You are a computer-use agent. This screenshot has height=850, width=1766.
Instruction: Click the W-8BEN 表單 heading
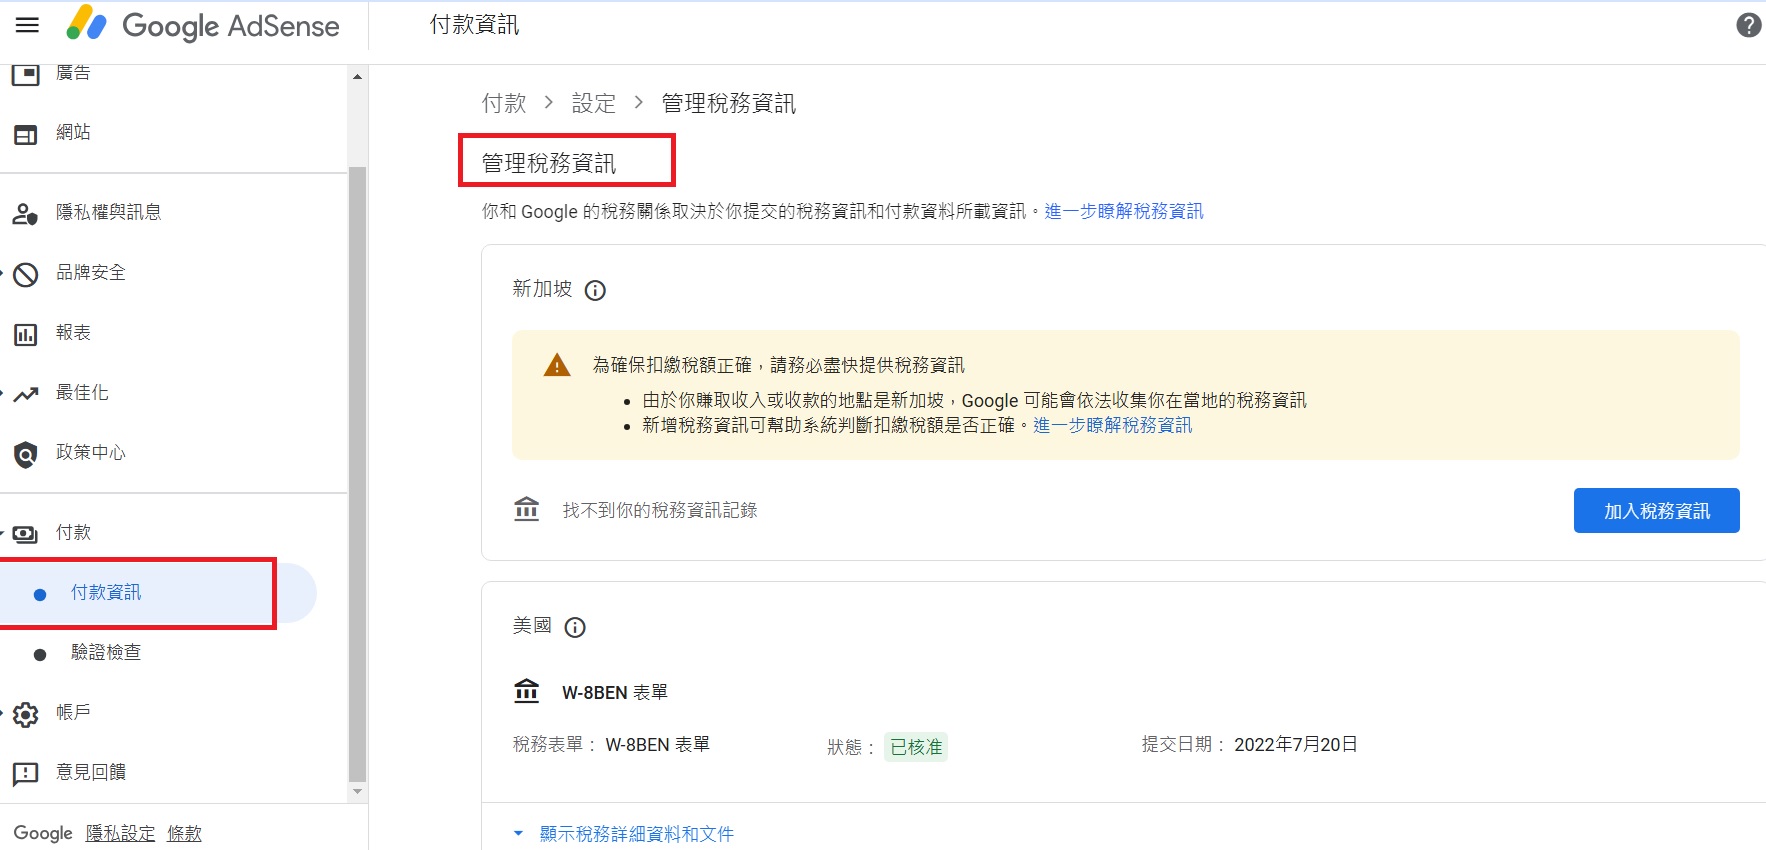tap(615, 692)
